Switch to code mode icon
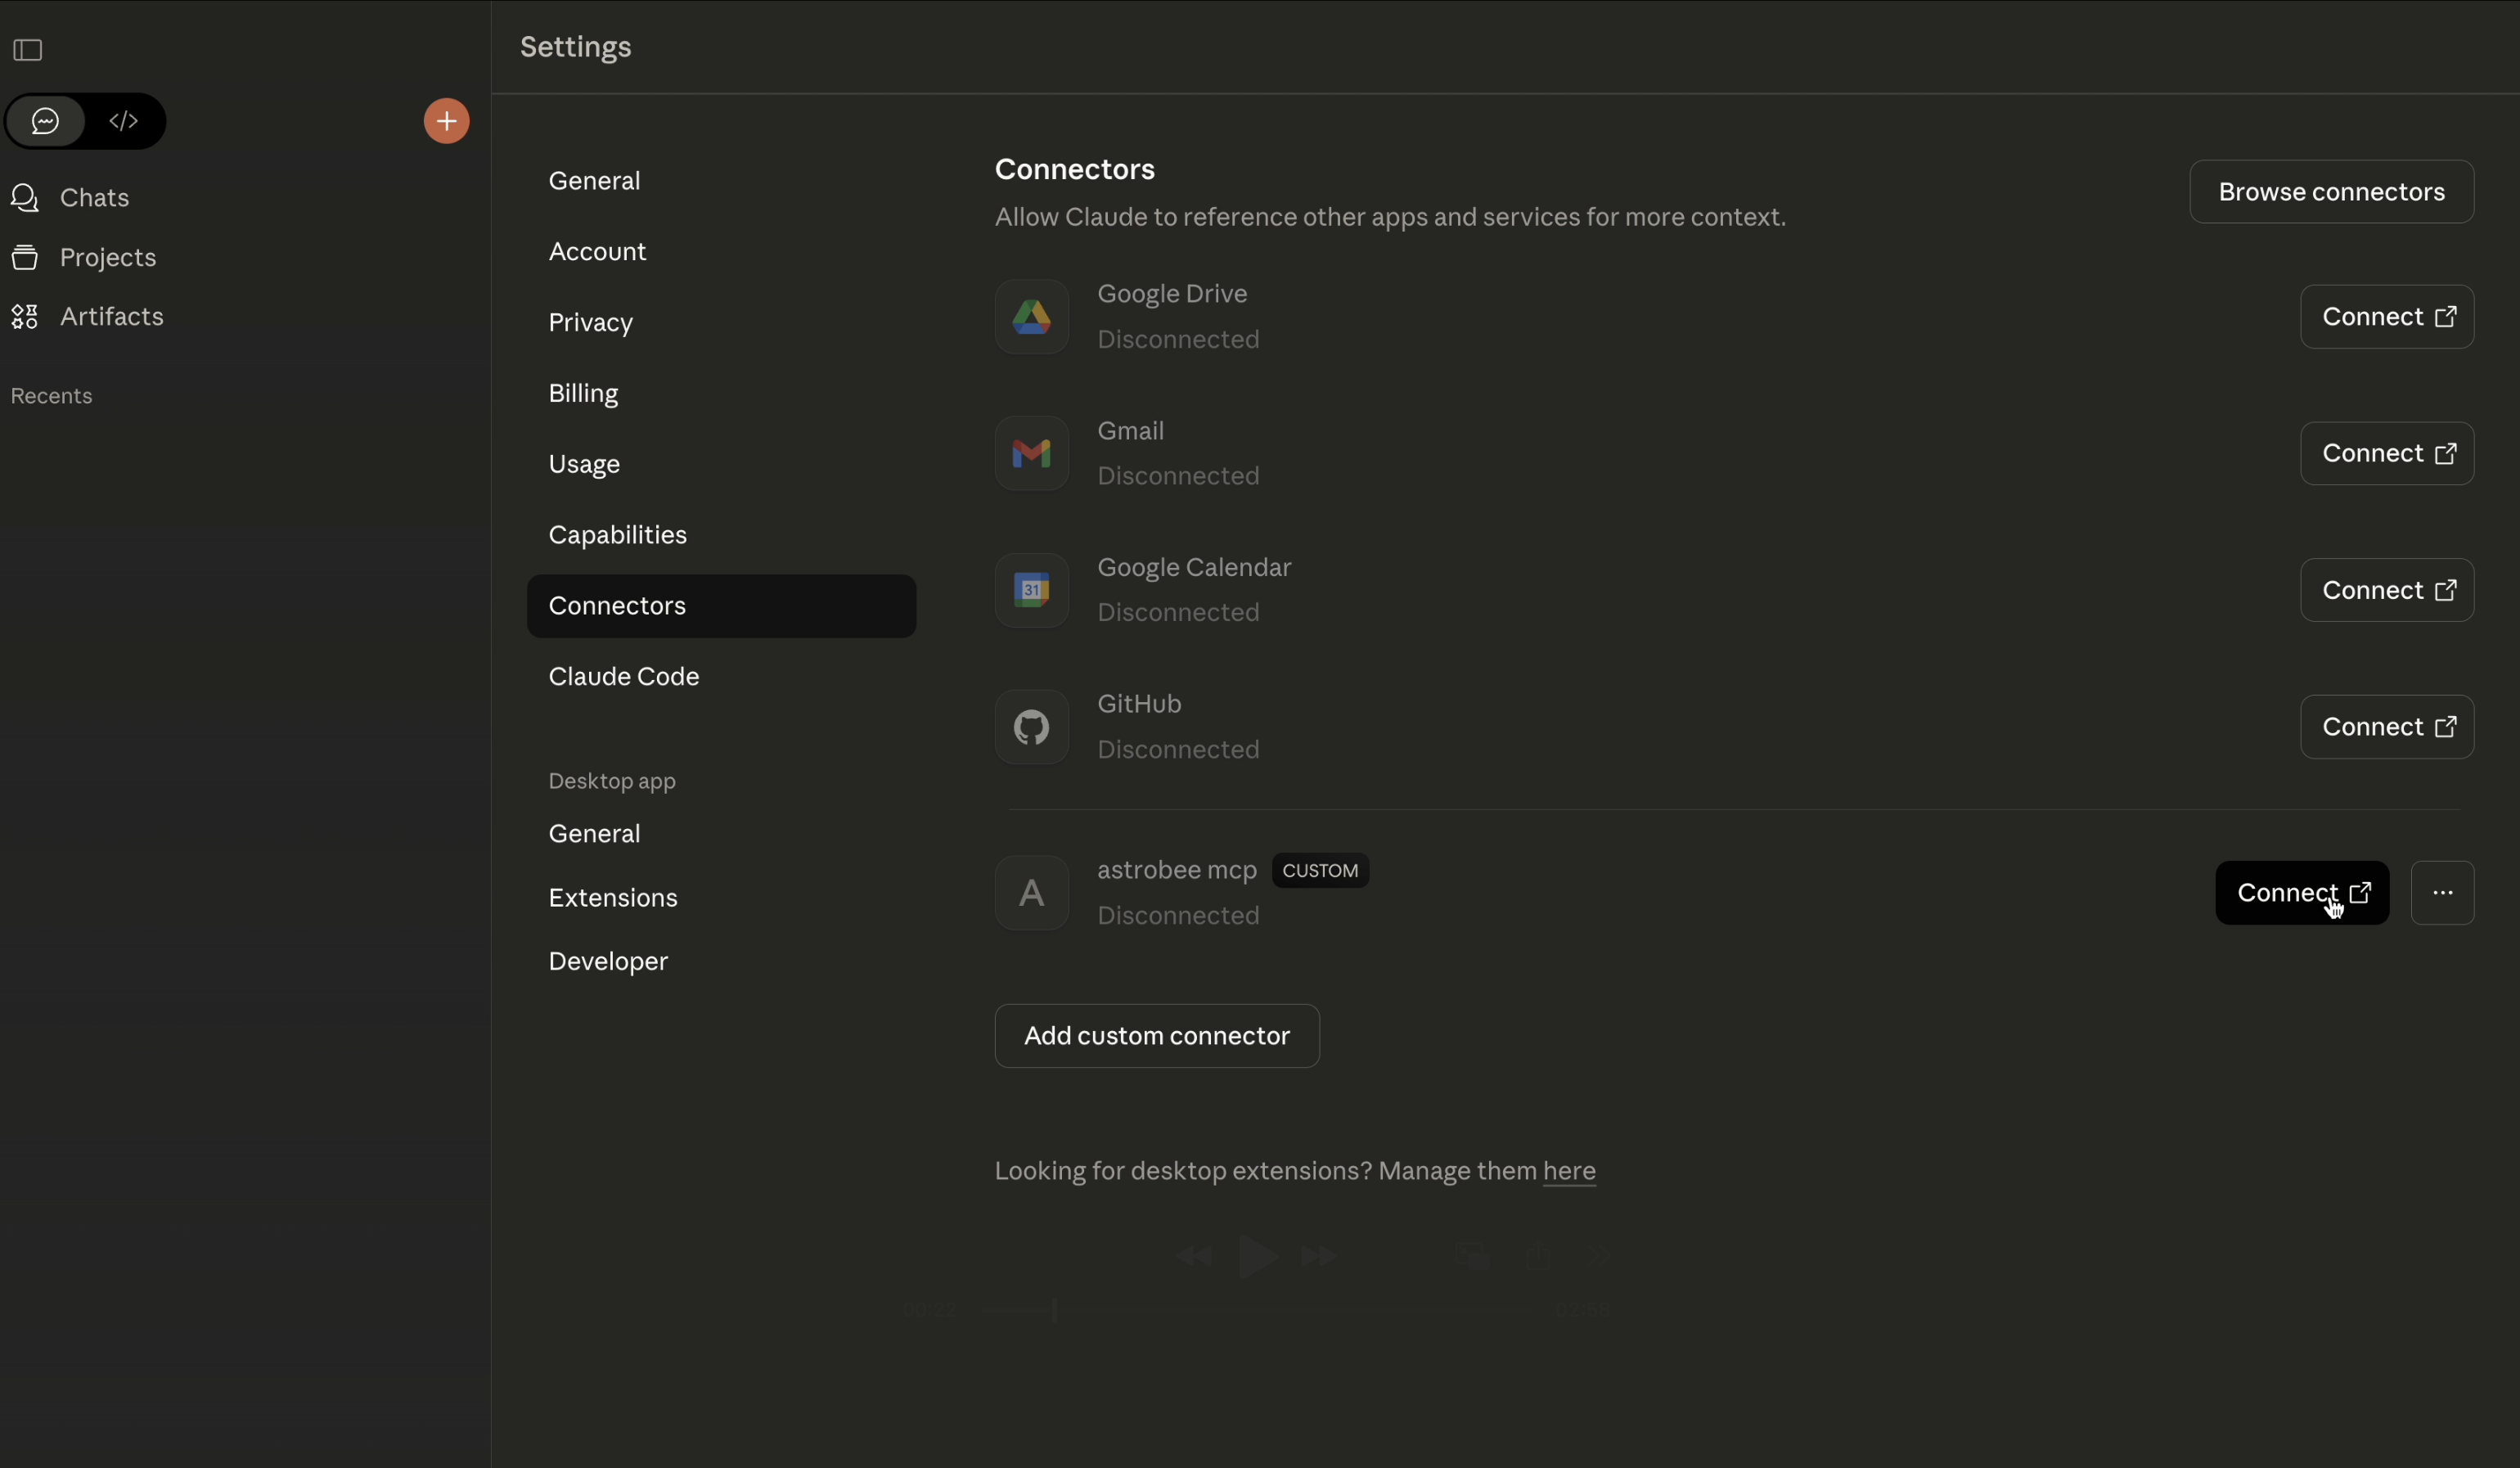2520x1468 pixels. click(124, 121)
